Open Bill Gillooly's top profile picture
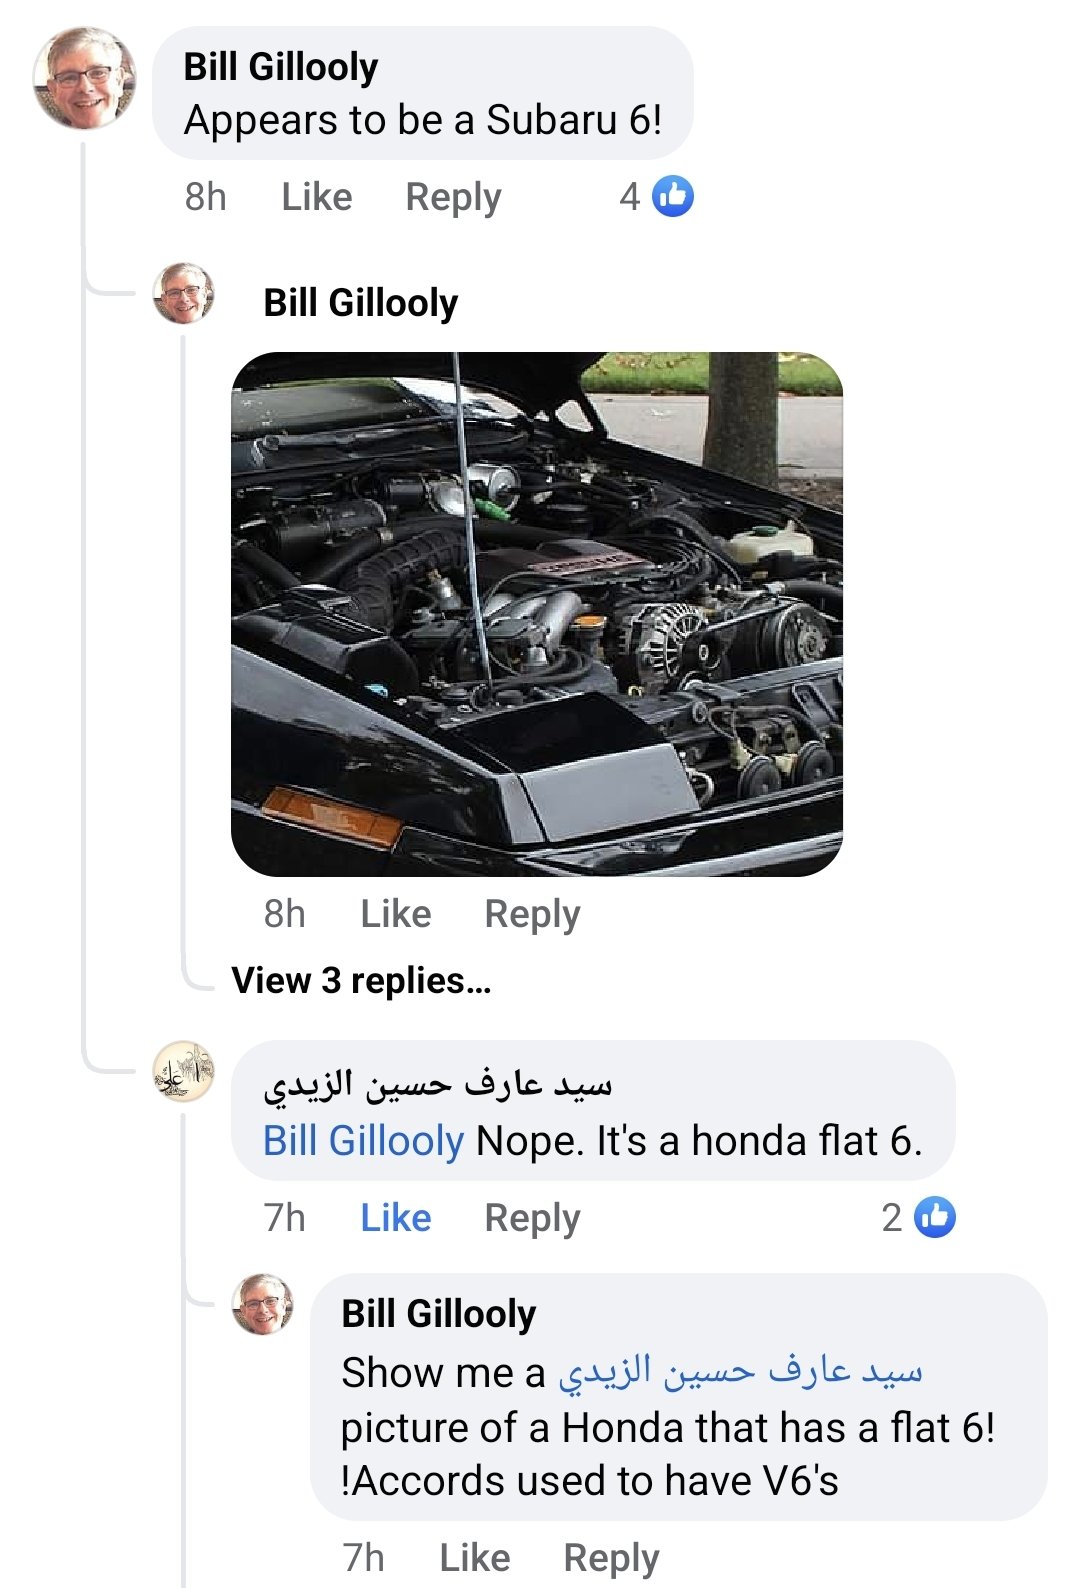This screenshot has width=1080, height=1588. tap(84, 79)
